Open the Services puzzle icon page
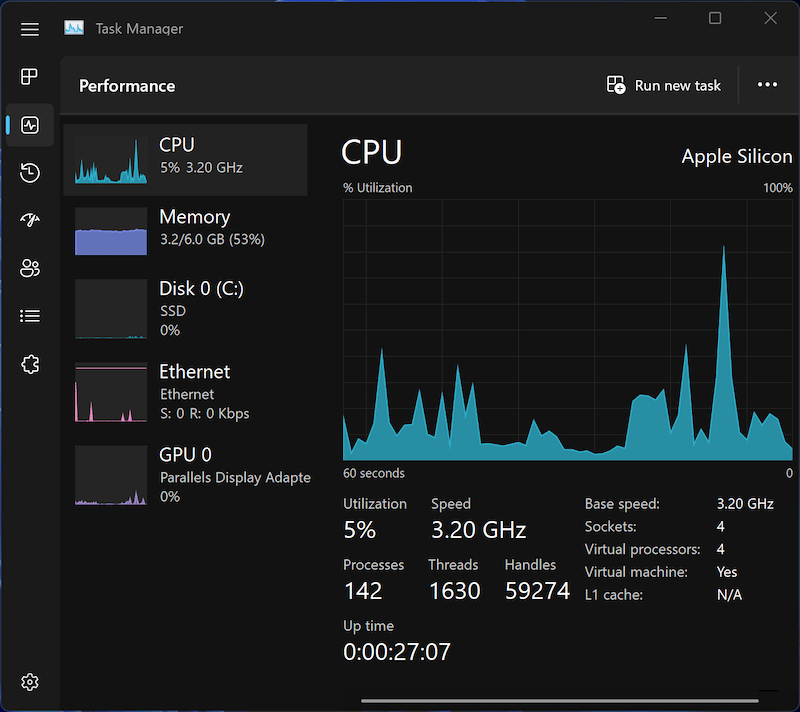The width and height of the screenshot is (800, 712). 30,364
